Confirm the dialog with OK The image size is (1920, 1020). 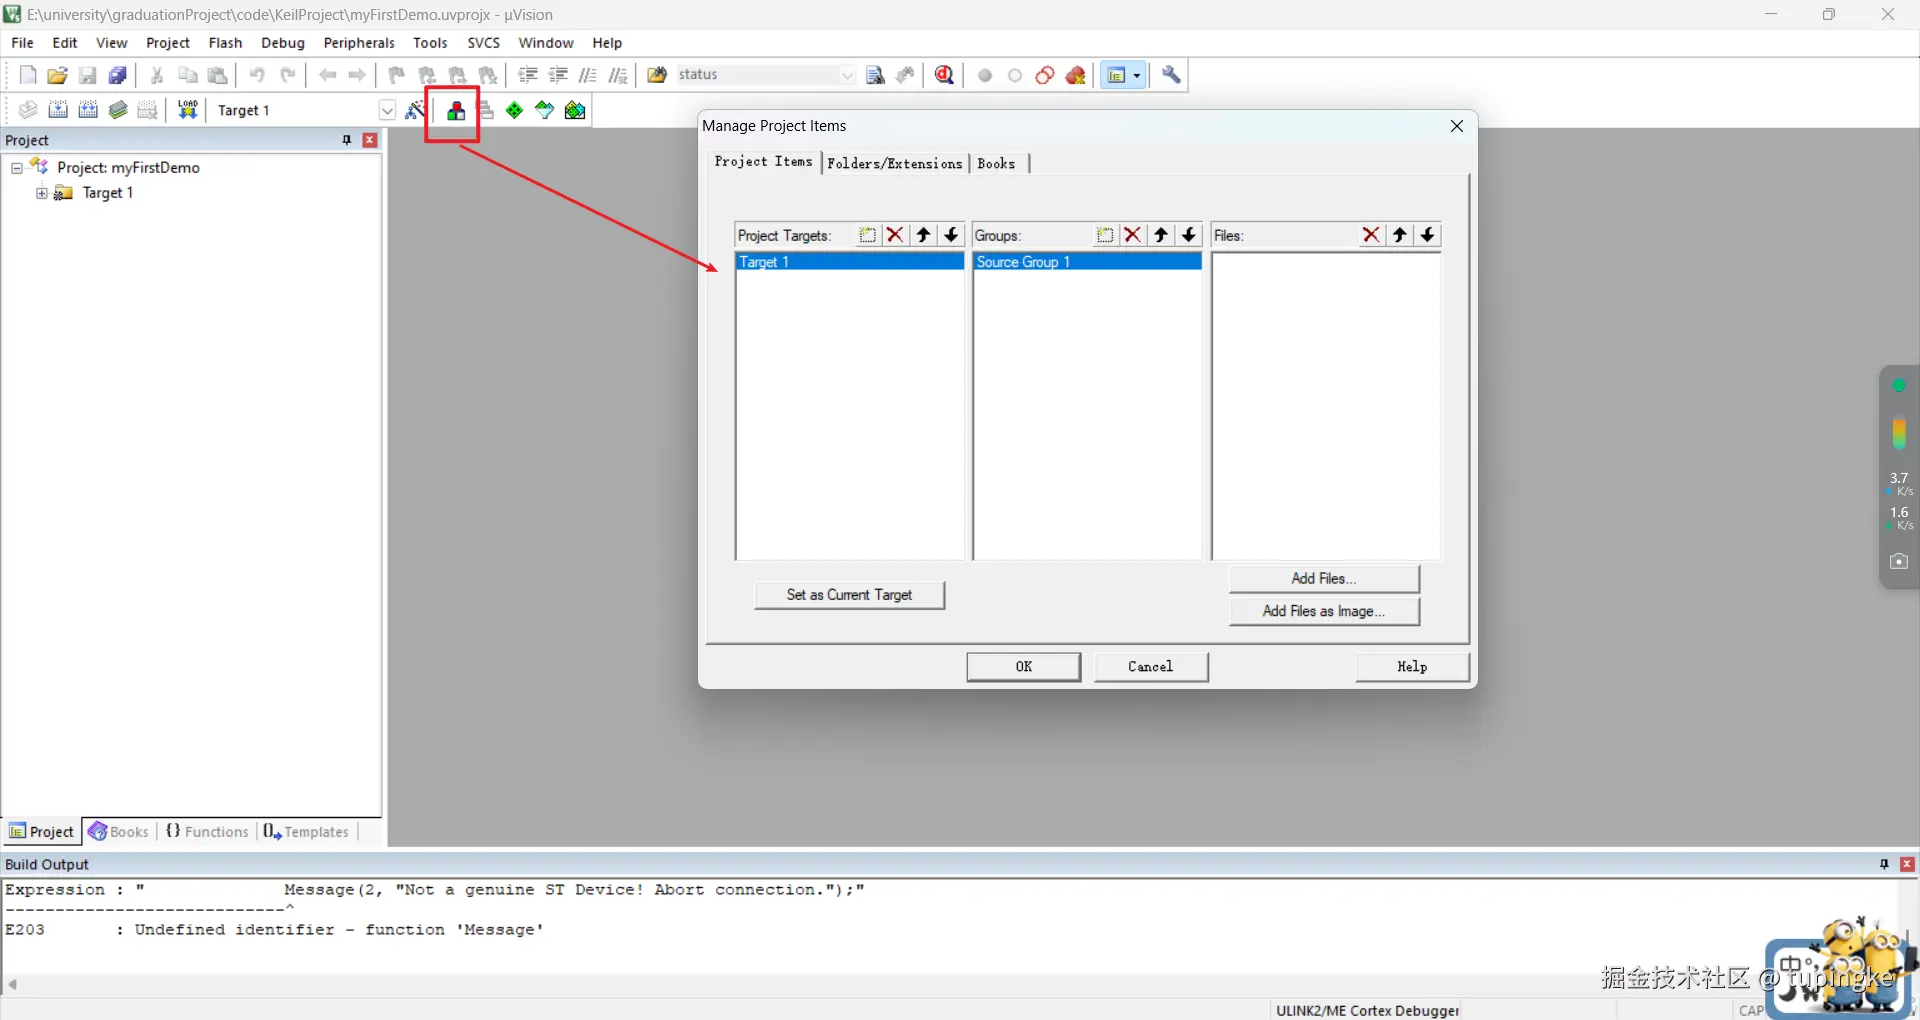pyautogui.click(x=1024, y=667)
